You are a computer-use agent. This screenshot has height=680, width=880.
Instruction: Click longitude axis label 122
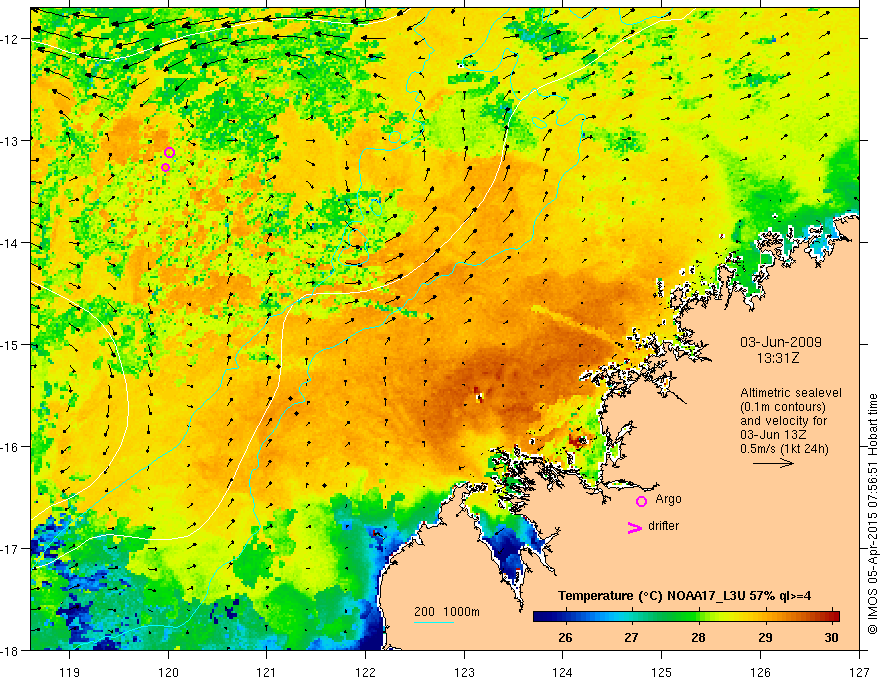tap(365, 672)
